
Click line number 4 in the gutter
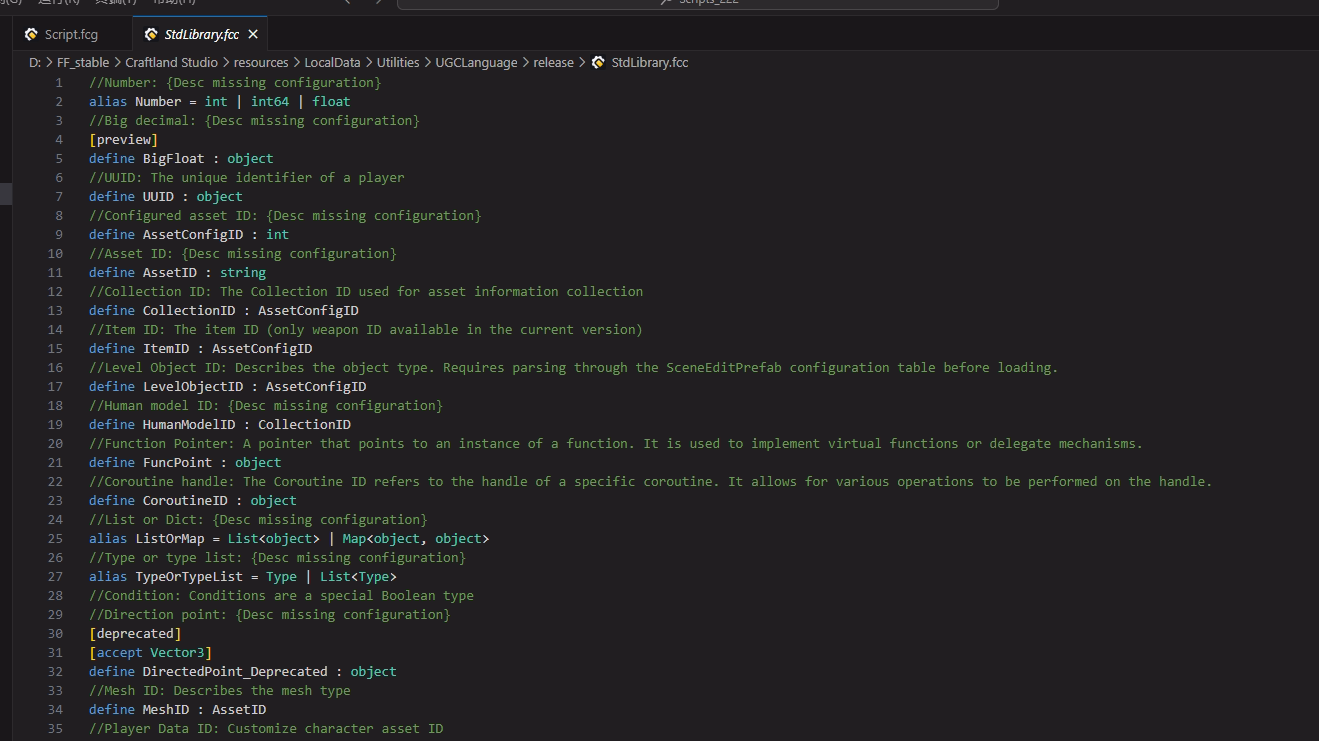(x=59, y=139)
